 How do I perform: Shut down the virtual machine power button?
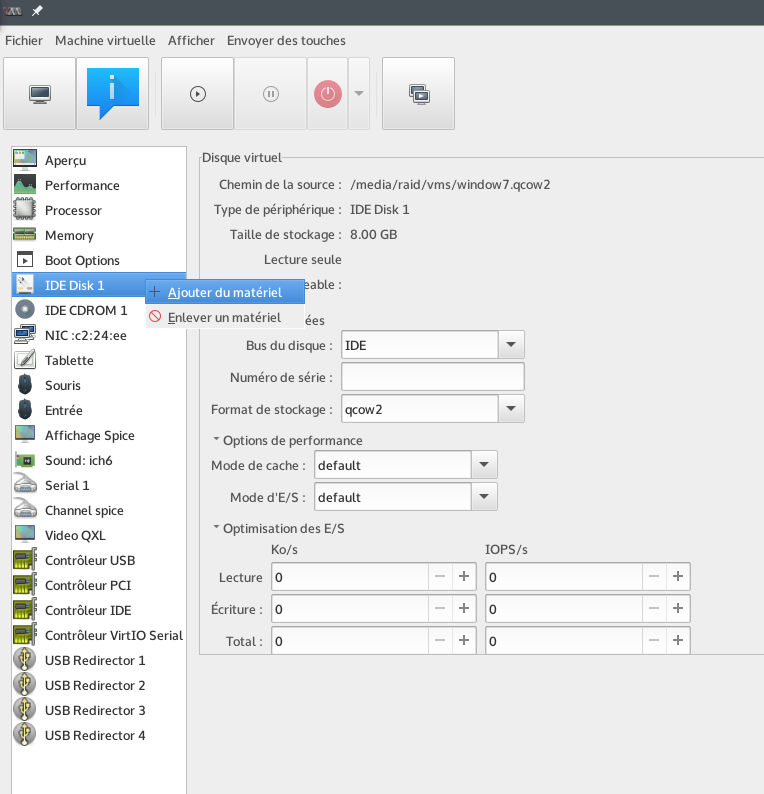(328, 94)
